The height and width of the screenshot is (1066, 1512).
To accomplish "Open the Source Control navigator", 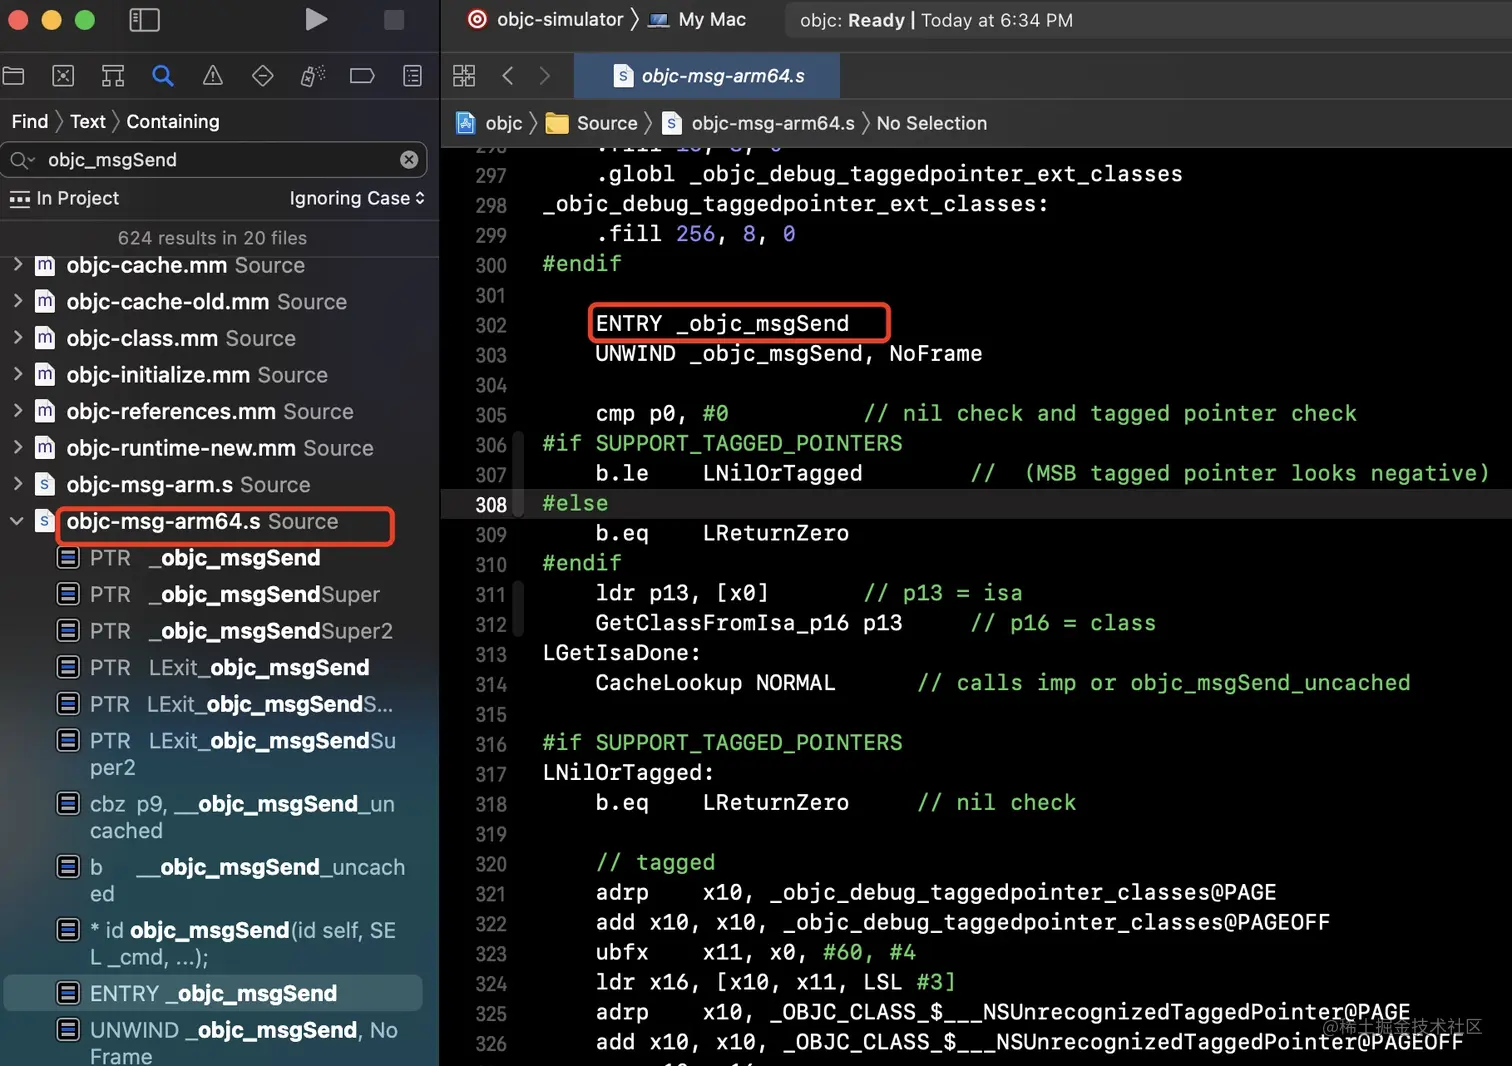I will [63, 76].
